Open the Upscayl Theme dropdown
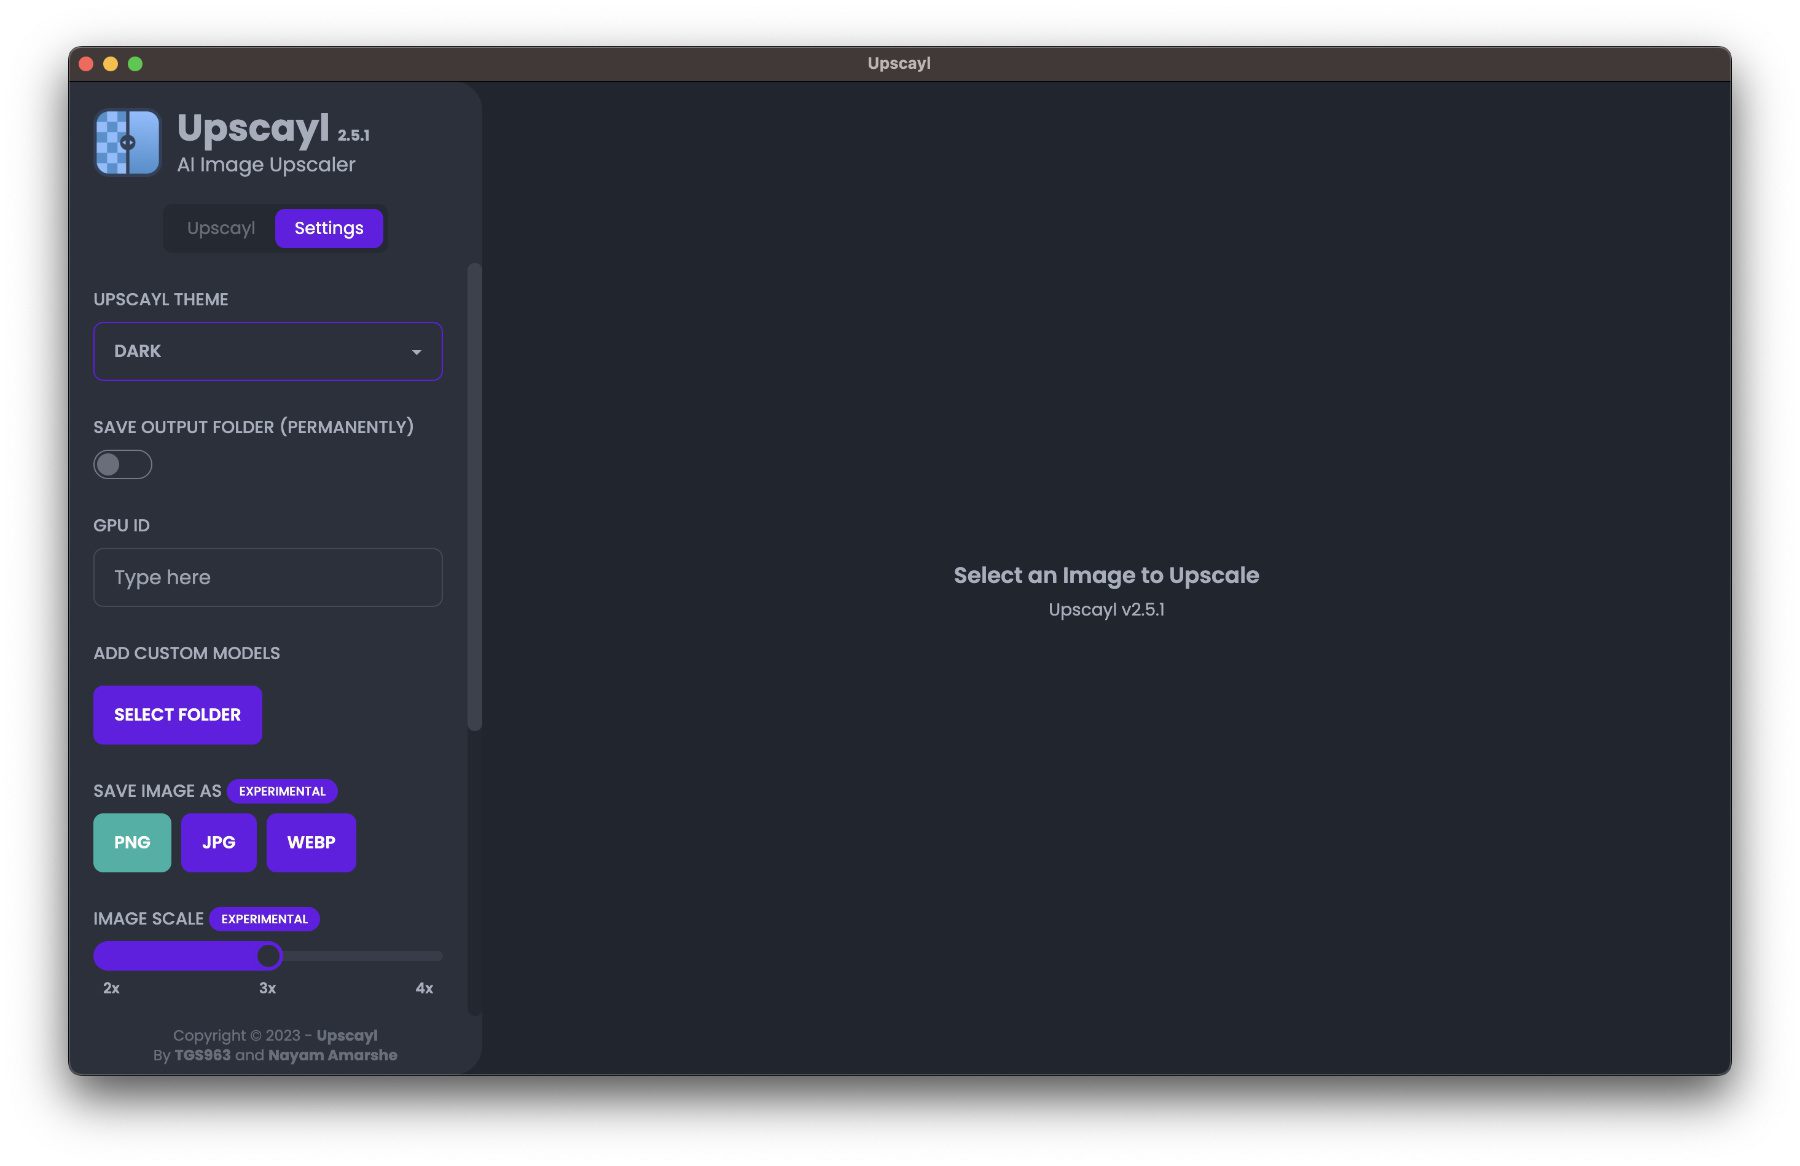The height and width of the screenshot is (1166, 1800). click(267, 351)
